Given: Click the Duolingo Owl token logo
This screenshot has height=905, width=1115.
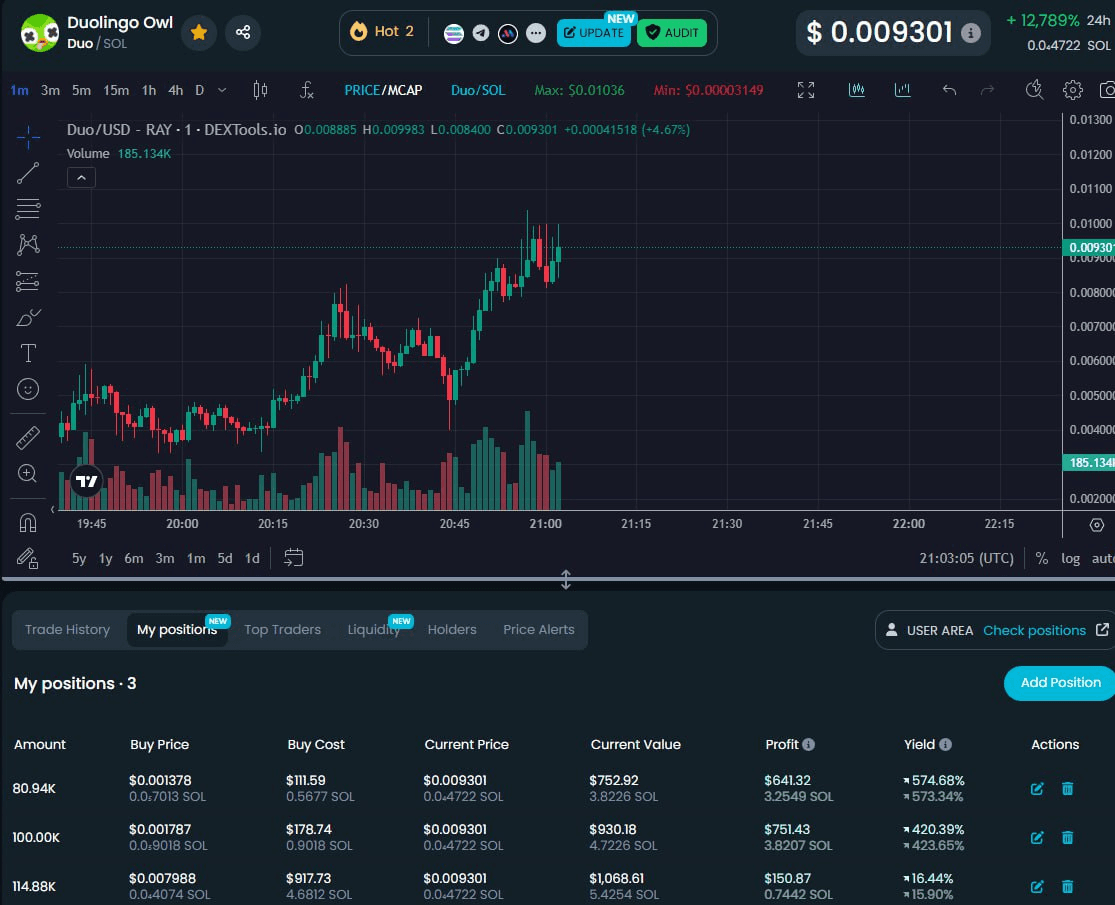Looking at the screenshot, I should tap(39, 33).
